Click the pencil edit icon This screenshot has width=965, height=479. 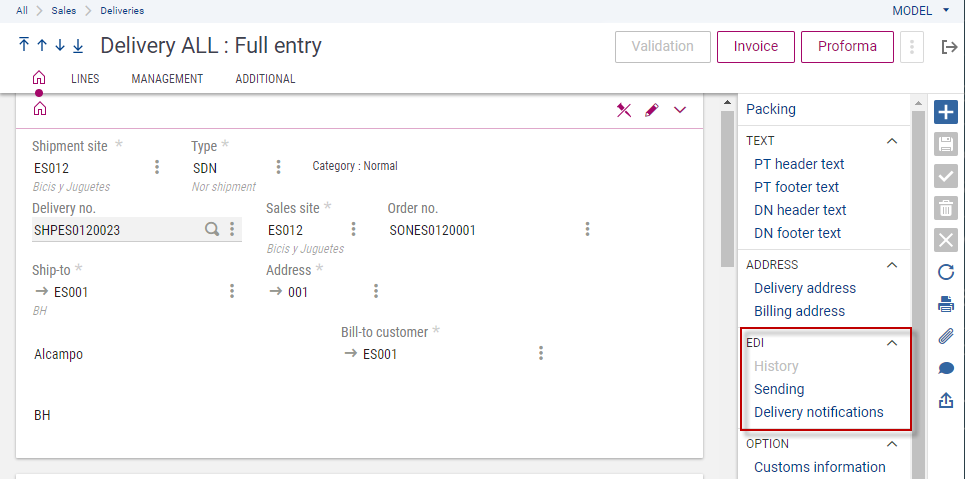[652, 110]
